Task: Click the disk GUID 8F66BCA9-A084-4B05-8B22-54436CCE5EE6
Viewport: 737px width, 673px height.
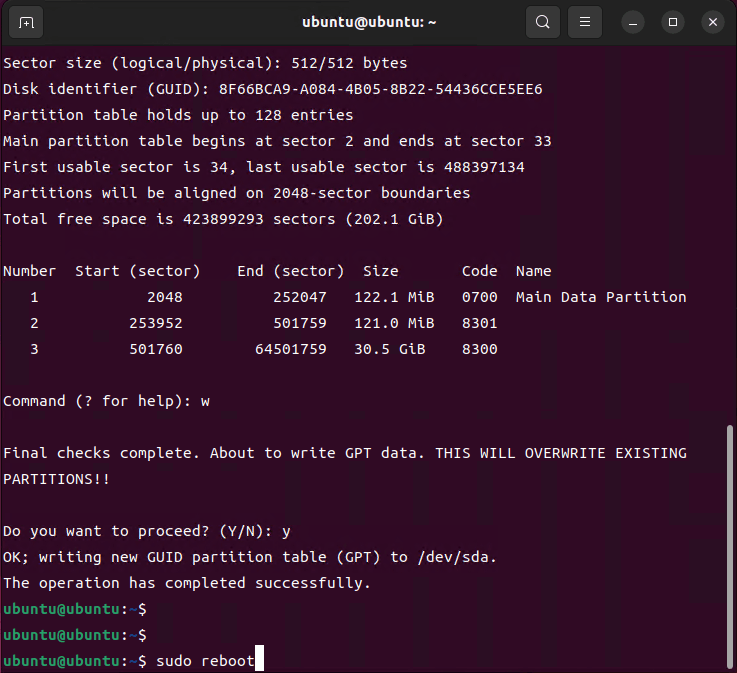Action: coord(380,89)
